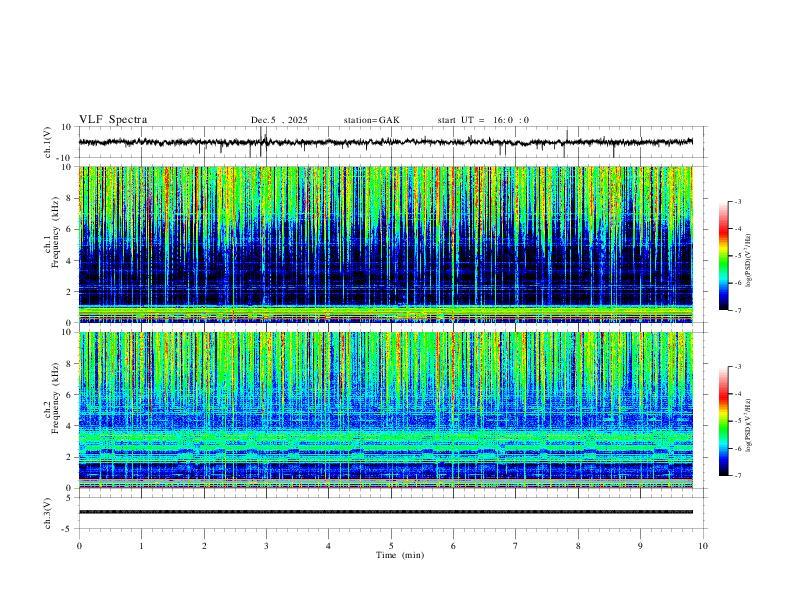Click "-7" on the ch.1 color scale
The image size is (792, 612).
(738, 310)
